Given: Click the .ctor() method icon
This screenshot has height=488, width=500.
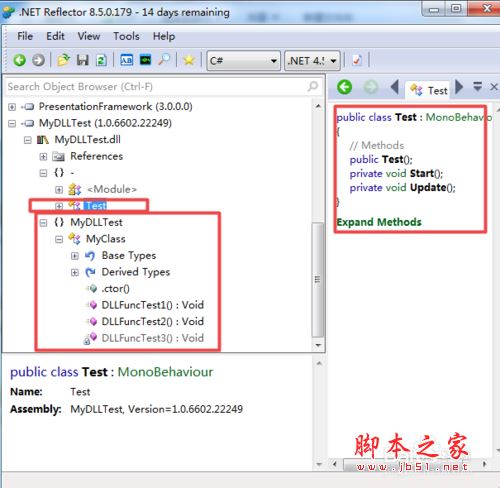Looking at the screenshot, I should click(92, 288).
